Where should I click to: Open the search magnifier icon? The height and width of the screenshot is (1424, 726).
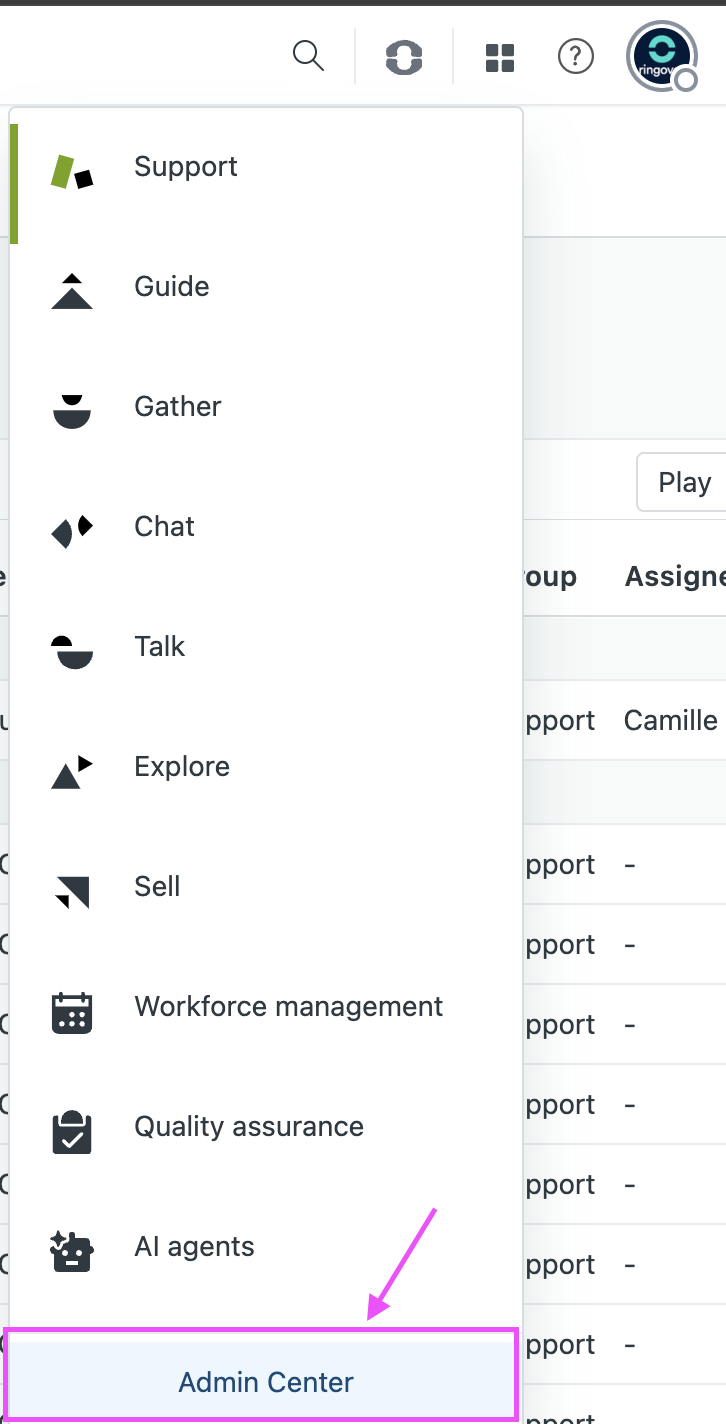(308, 56)
